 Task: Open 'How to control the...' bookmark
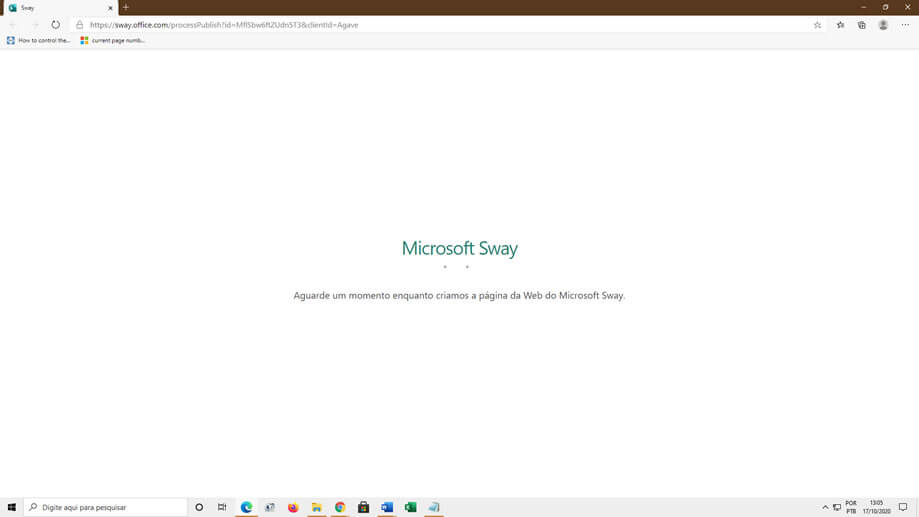click(38, 40)
